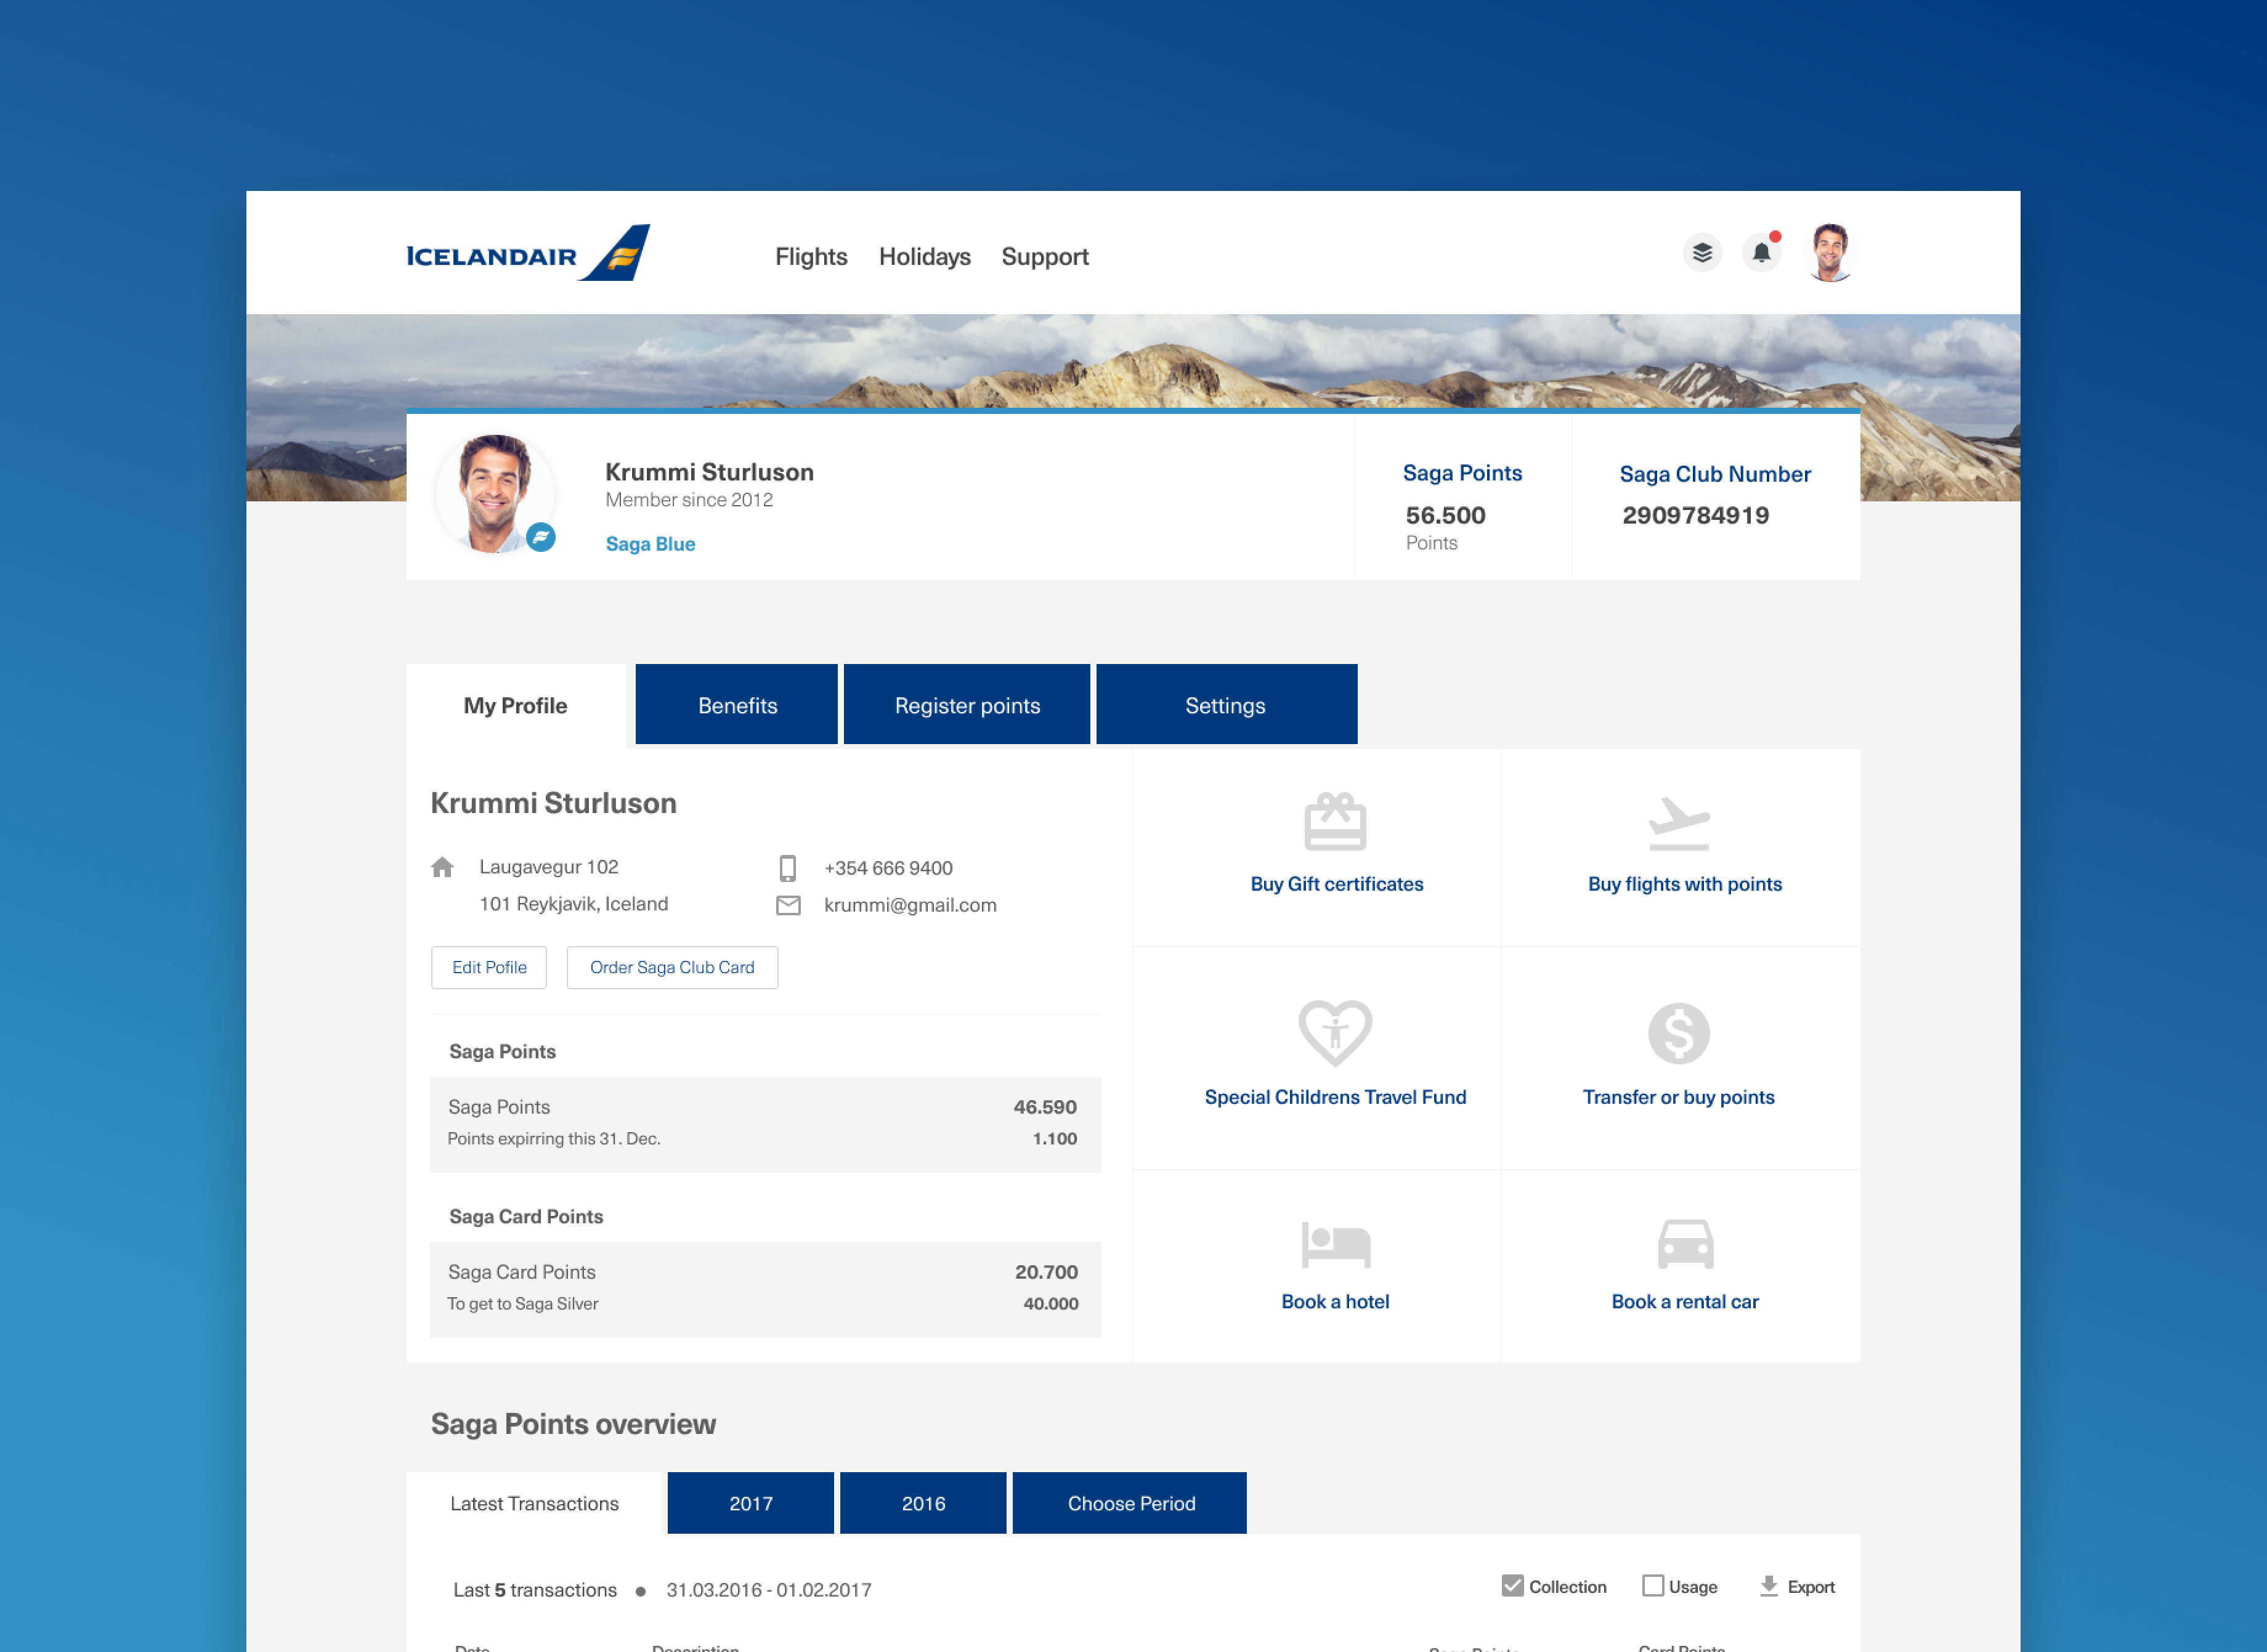The image size is (2267, 1652).
Task: Click the Saga Points overview heading
Action: click(573, 1424)
